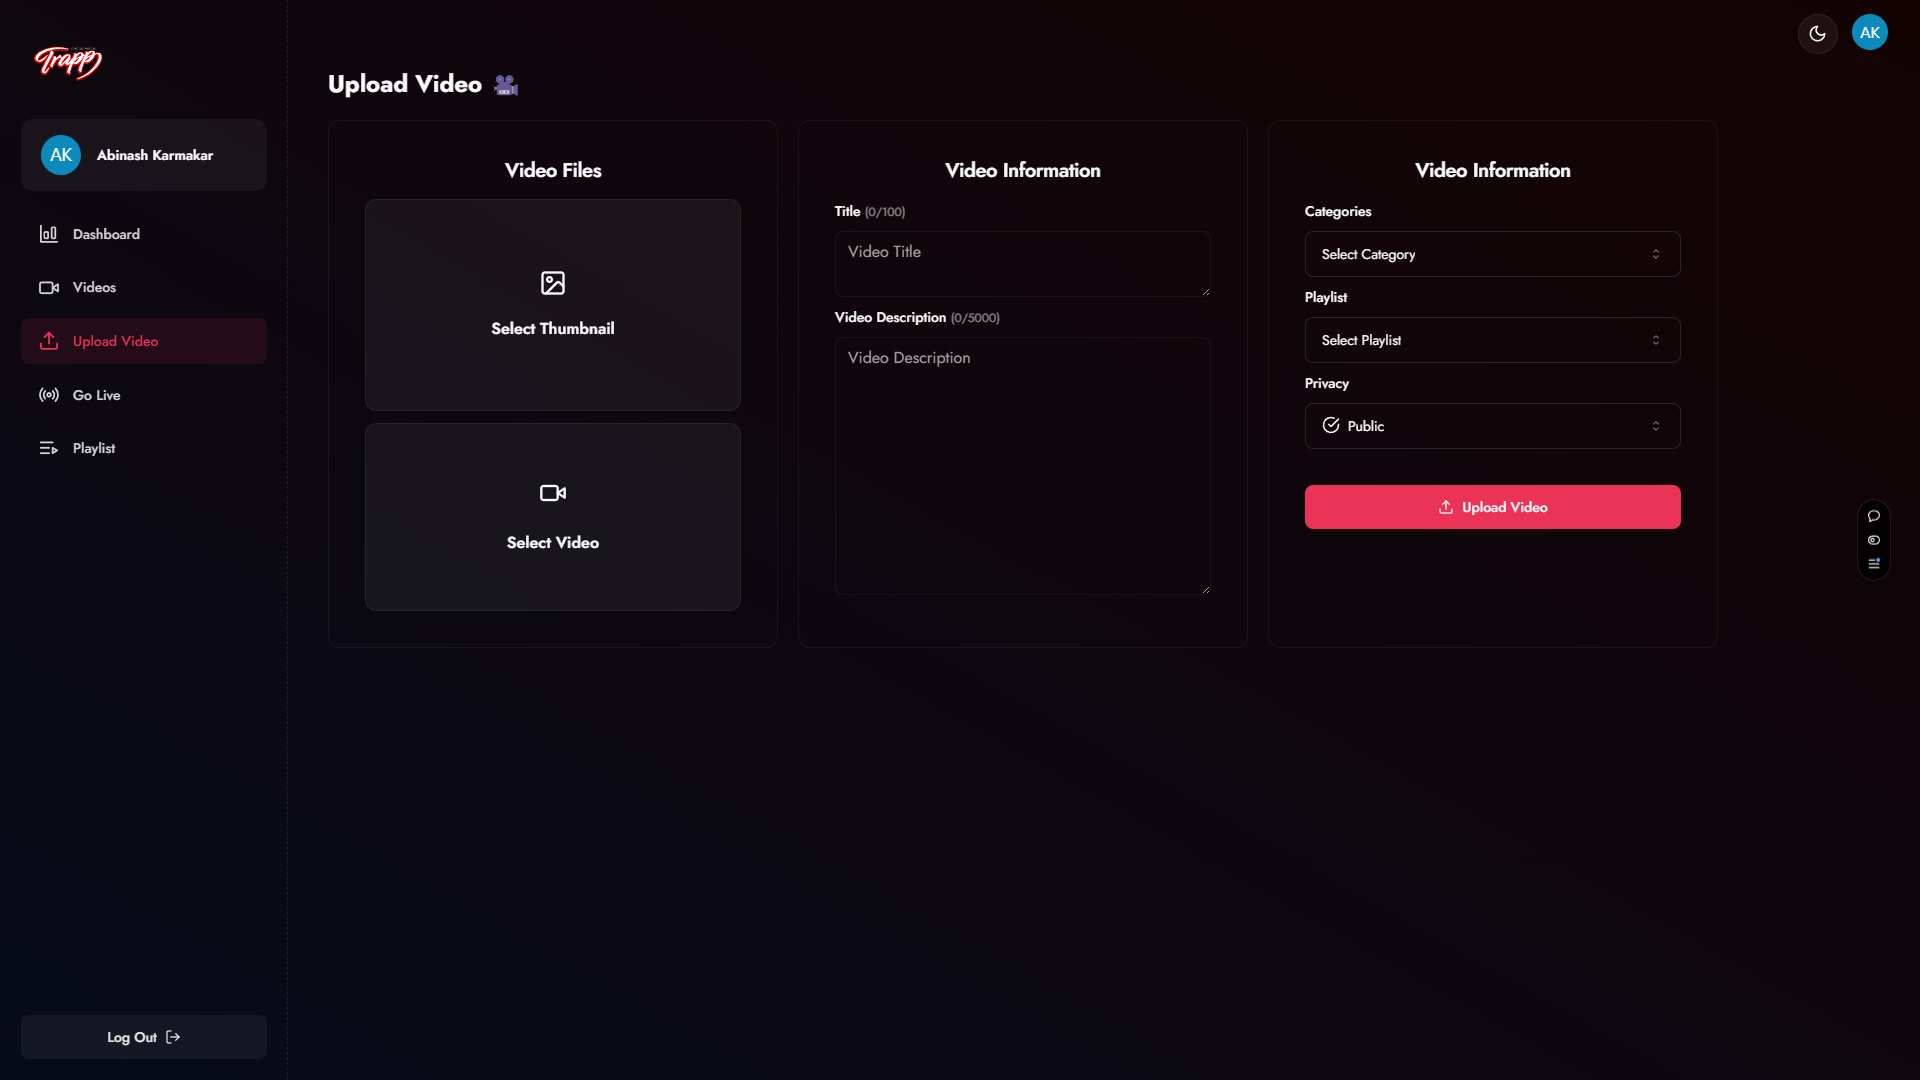
Task: Click the Log Out button
Action: (143, 1037)
